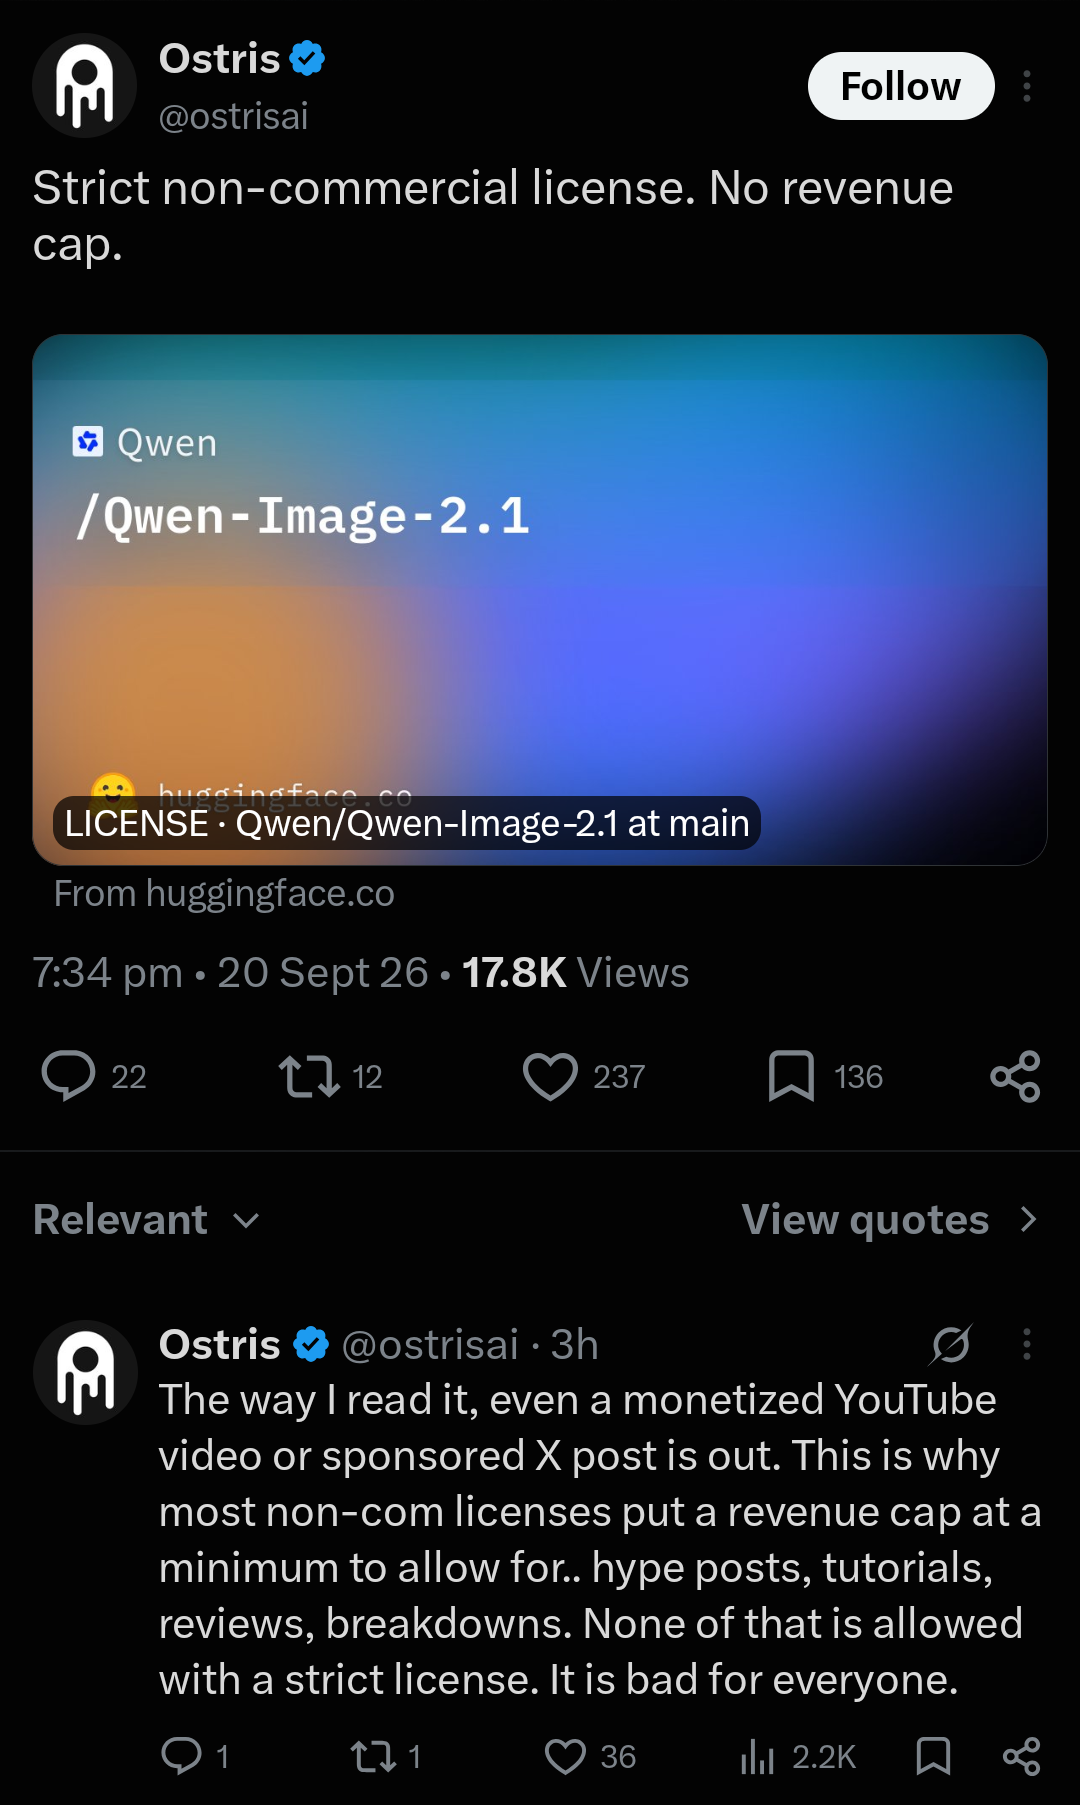This screenshot has width=1080, height=1805.
Task: Follow the Ostris account
Action: point(901,86)
